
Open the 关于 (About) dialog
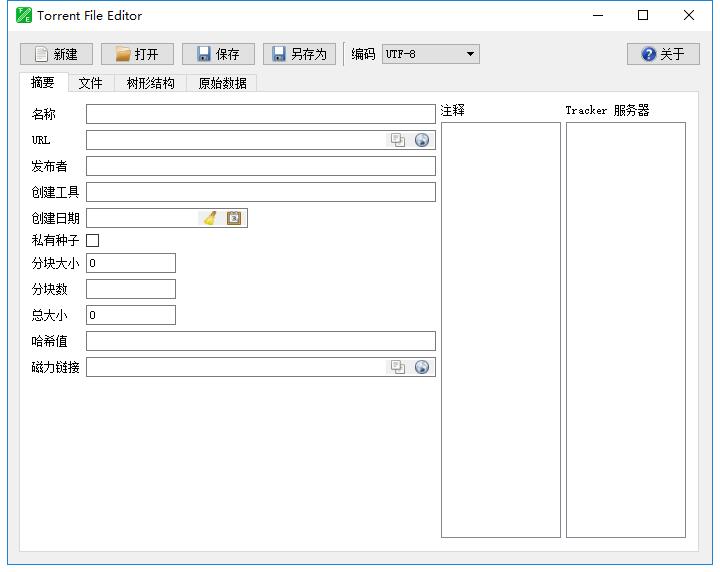663,54
